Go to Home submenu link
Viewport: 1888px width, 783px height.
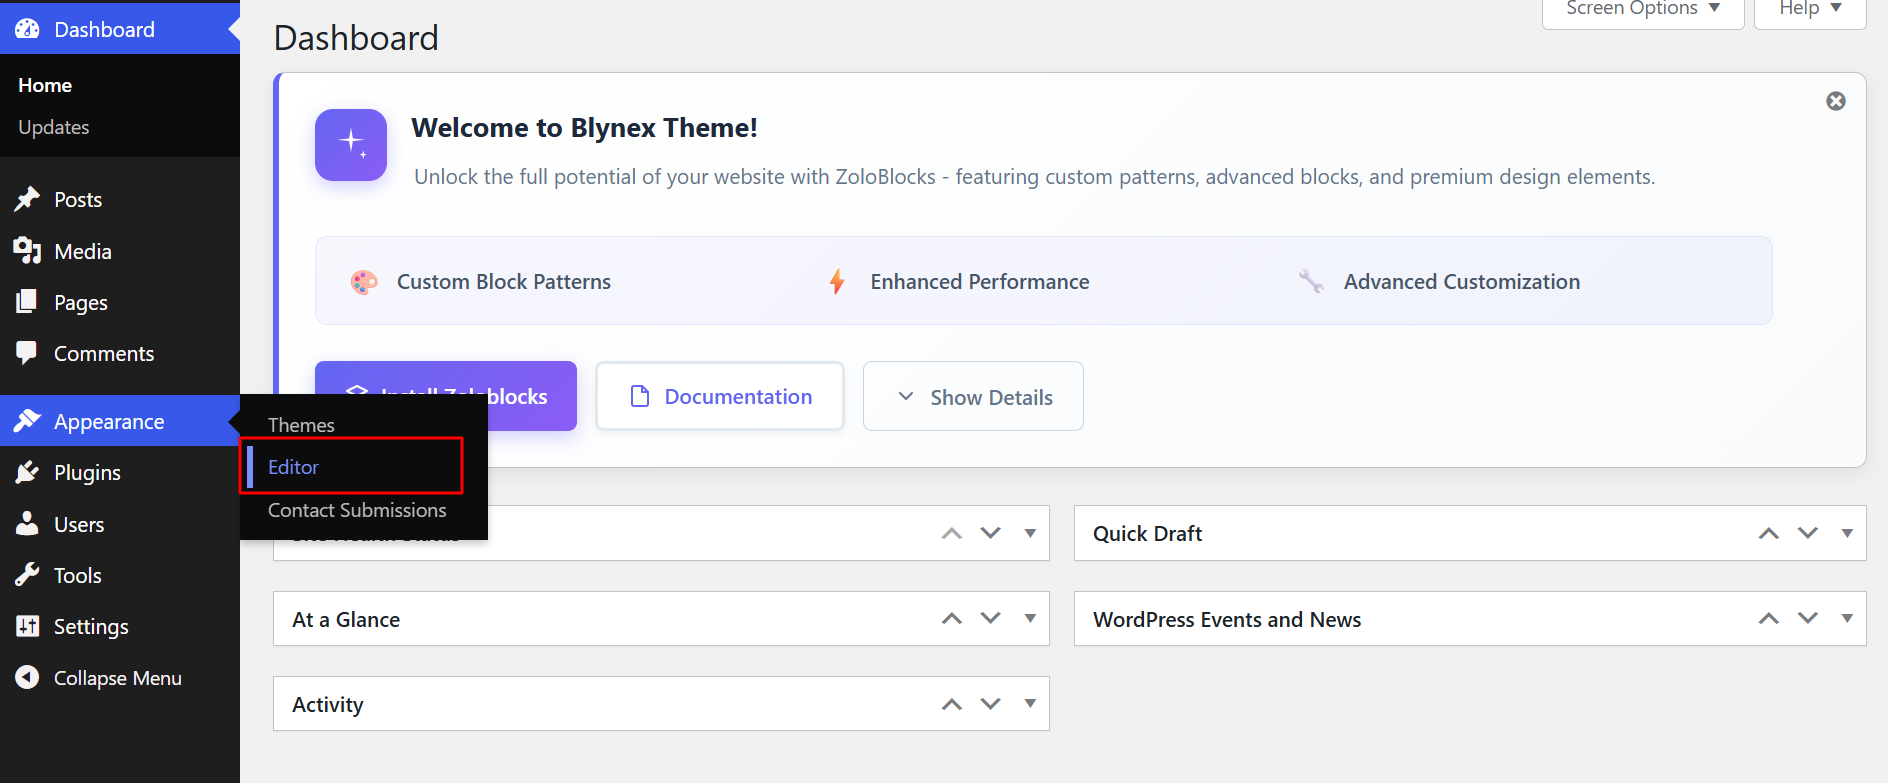45,85
